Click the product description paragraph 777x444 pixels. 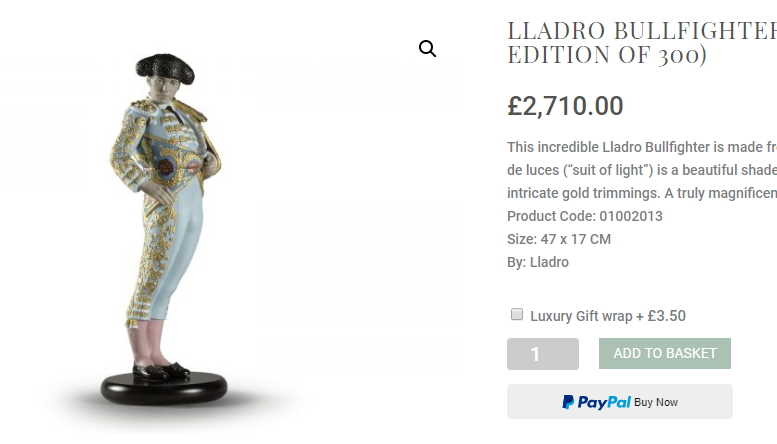coord(642,170)
